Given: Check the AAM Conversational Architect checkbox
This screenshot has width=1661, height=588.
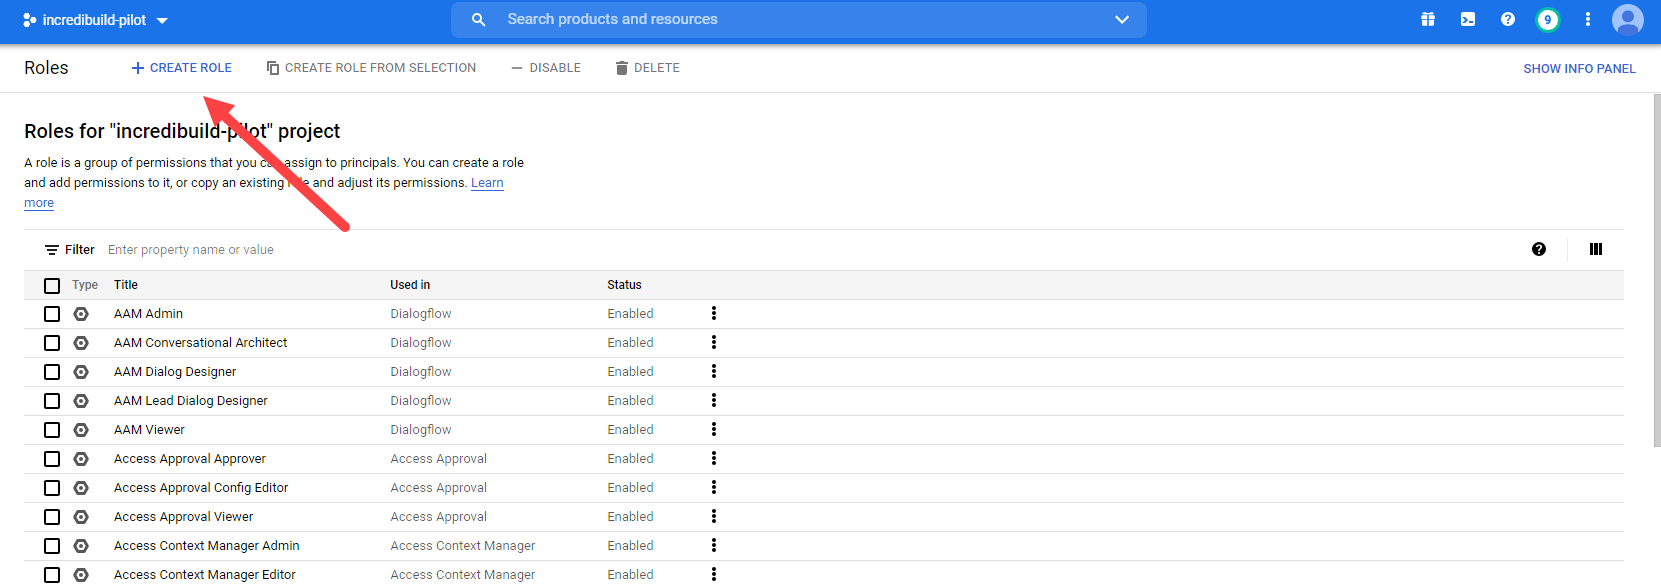Looking at the screenshot, I should point(52,343).
